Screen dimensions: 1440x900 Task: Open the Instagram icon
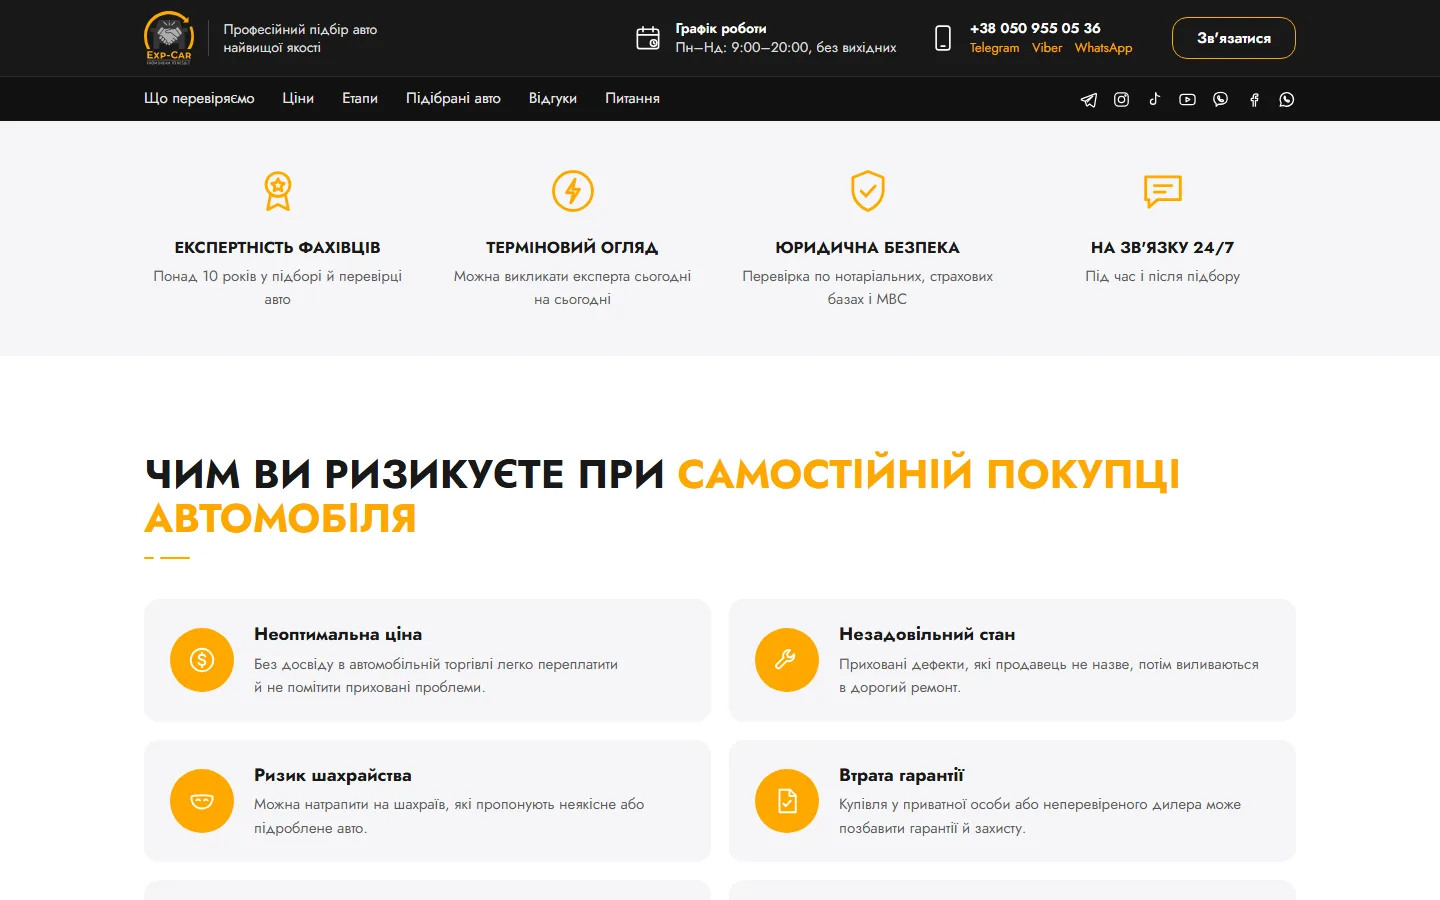[x=1122, y=99]
